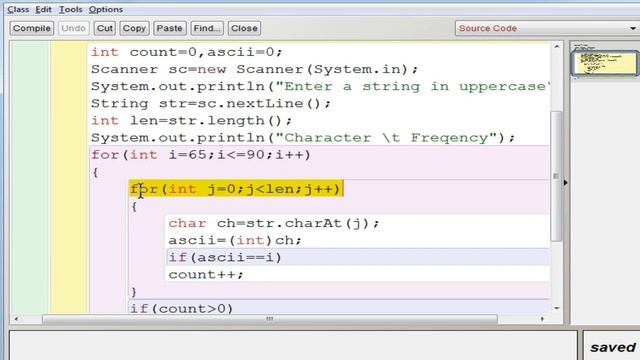Click the line "String str=sc.nextLine();"

(x=211, y=104)
